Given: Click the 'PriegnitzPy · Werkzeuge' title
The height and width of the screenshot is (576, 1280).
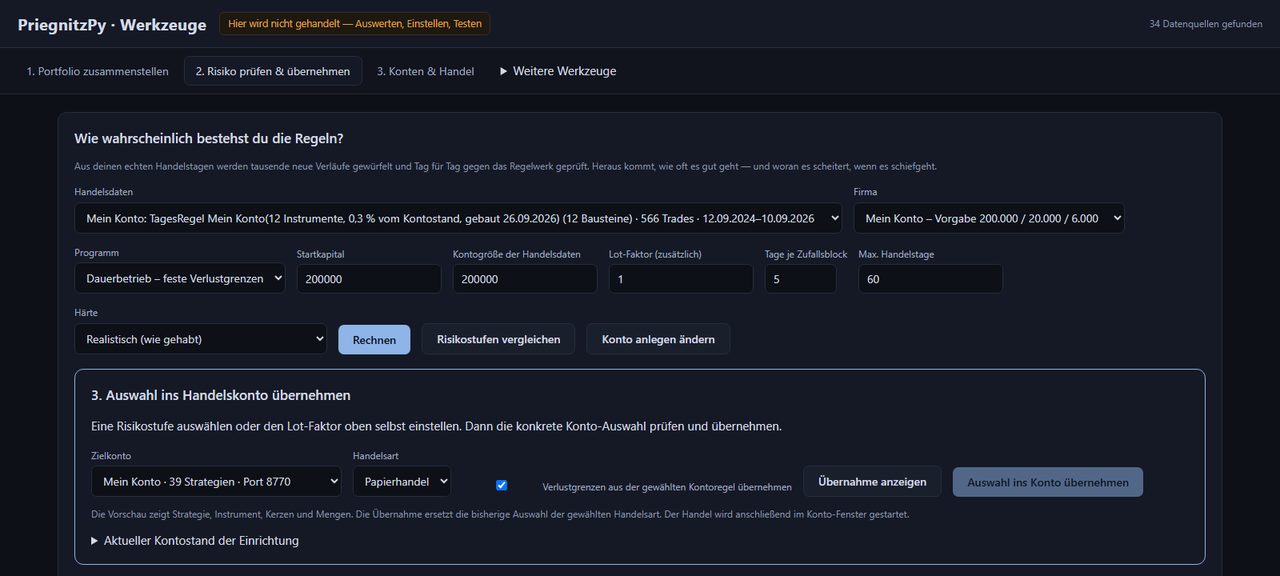Looking at the screenshot, I should (x=112, y=24).
